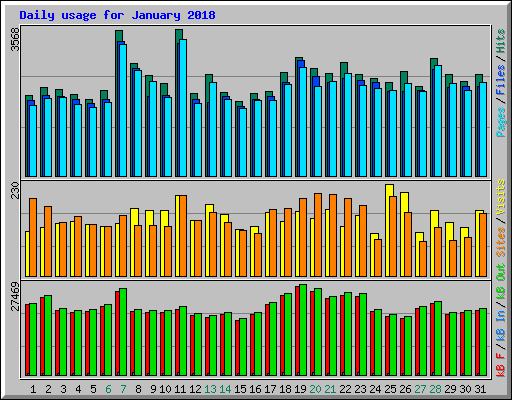This screenshot has height=400, width=512.
Task: Select the cyan Pages bar for day 28
Action: [438, 121]
